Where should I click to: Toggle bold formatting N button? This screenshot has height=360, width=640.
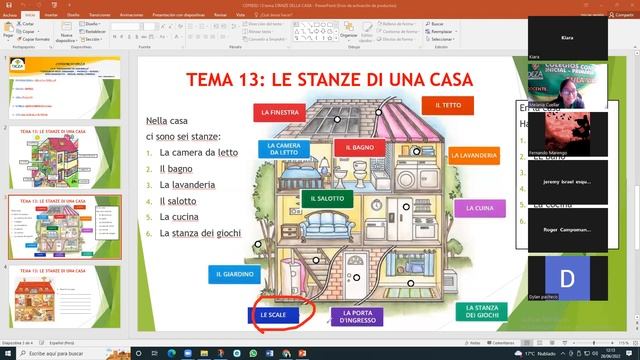tap(114, 37)
